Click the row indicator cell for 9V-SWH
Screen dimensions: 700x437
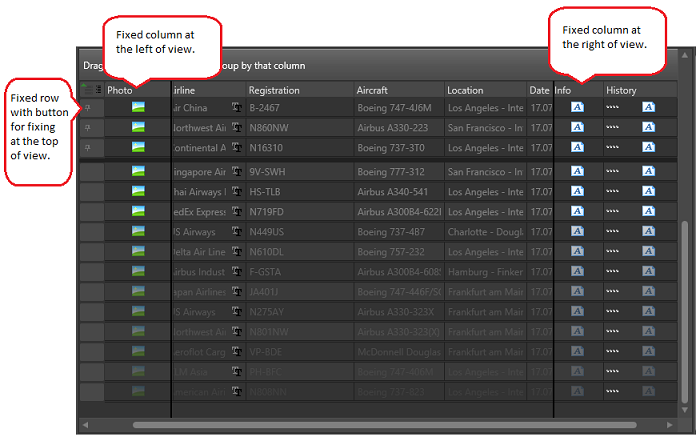coord(92,171)
